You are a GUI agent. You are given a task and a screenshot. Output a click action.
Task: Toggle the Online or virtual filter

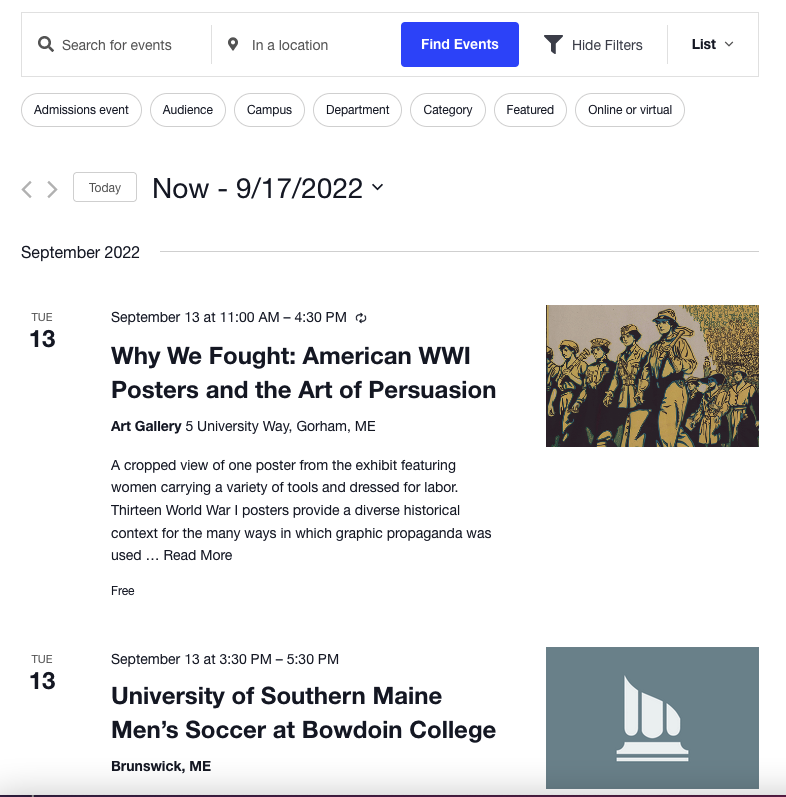click(x=629, y=110)
